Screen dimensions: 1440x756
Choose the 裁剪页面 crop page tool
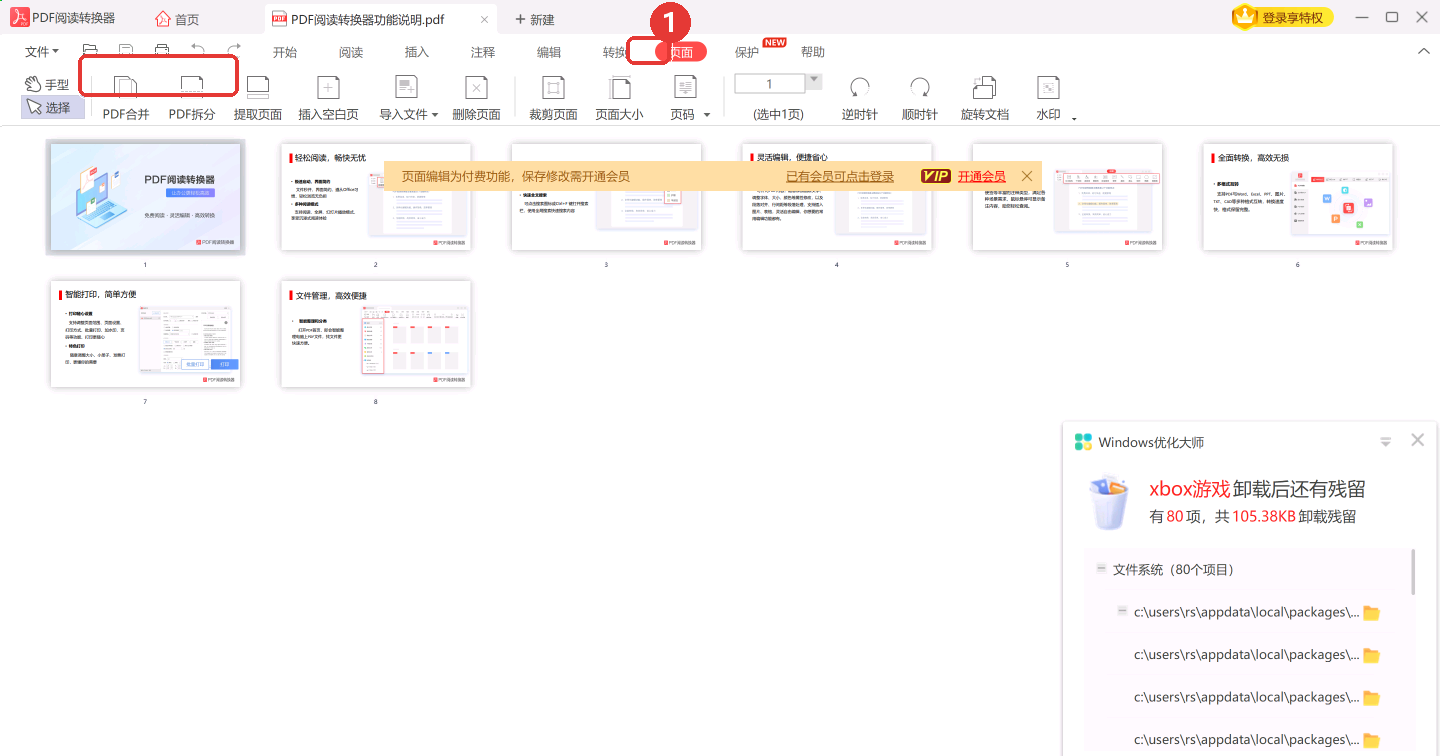click(x=553, y=99)
